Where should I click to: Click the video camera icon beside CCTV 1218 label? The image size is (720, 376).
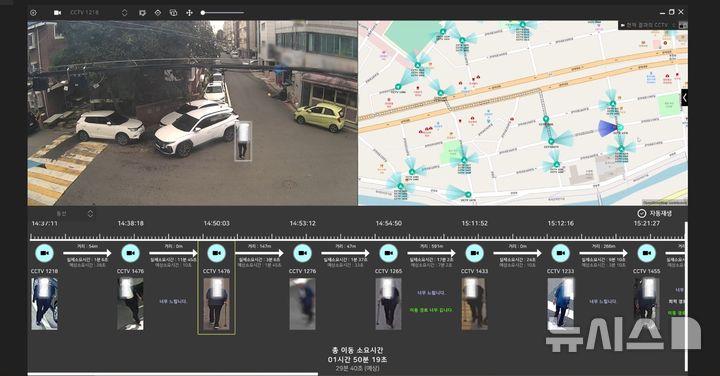point(57,13)
